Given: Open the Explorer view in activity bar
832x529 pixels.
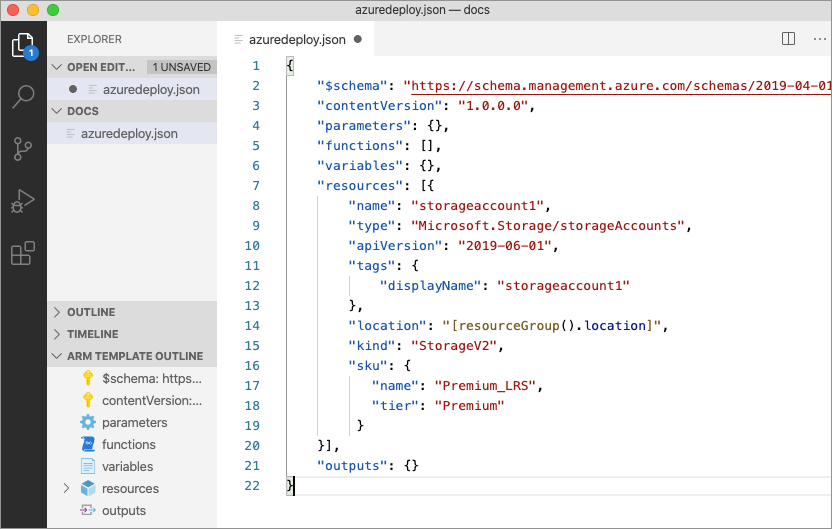Looking at the screenshot, I should [22, 46].
